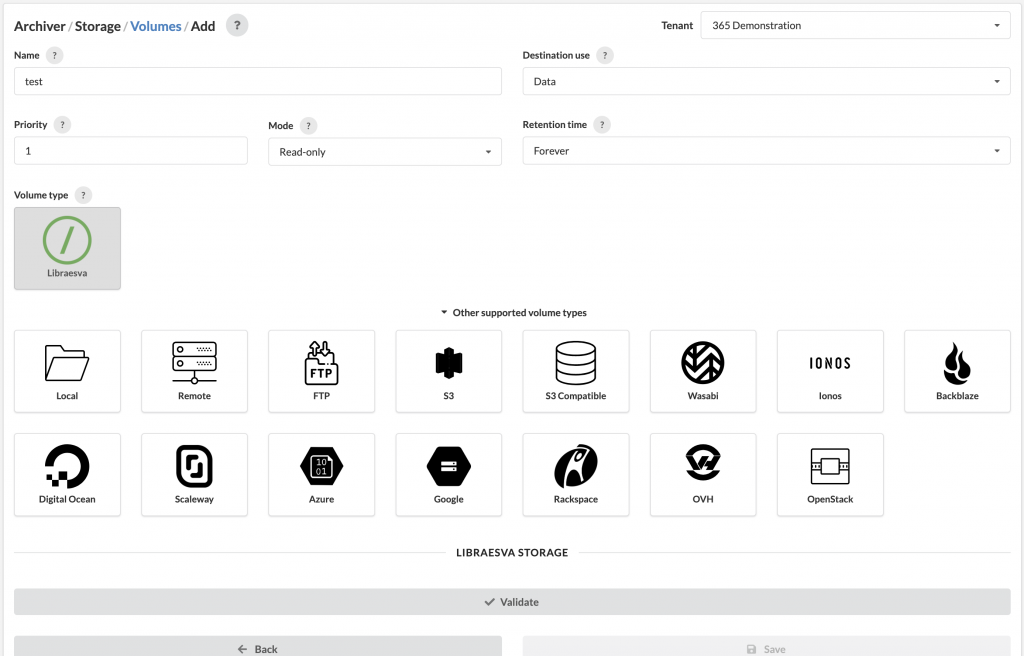This screenshot has height=656, width=1024.
Task: Click the Storage breadcrumb text
Action: [x=98, y=26]
